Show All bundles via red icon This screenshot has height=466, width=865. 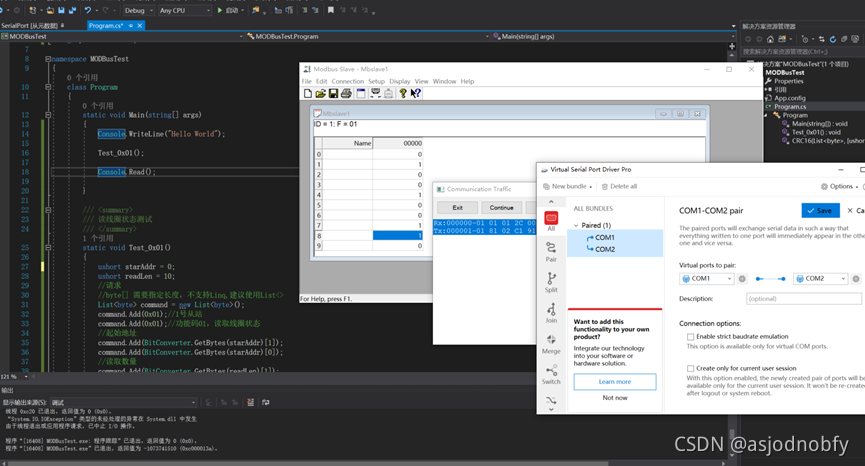point(551,220)
